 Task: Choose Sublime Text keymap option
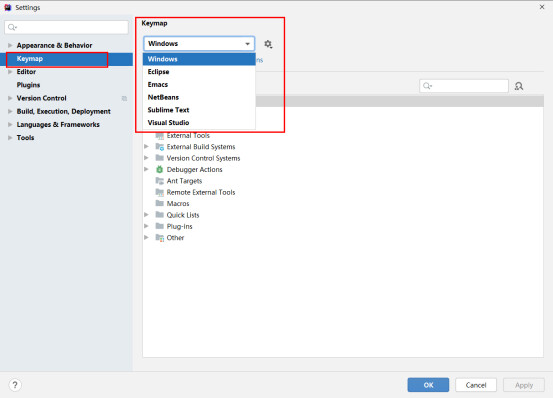pyautogui.click(x=199, y=110)
